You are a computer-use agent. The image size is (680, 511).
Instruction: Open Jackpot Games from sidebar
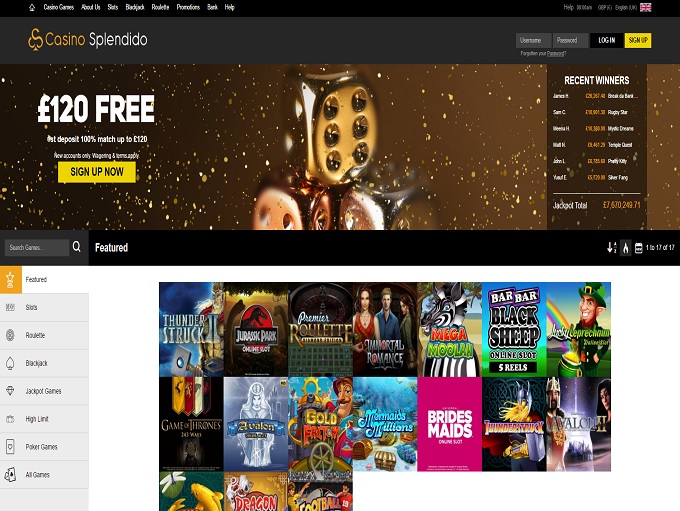pos(44,391)
